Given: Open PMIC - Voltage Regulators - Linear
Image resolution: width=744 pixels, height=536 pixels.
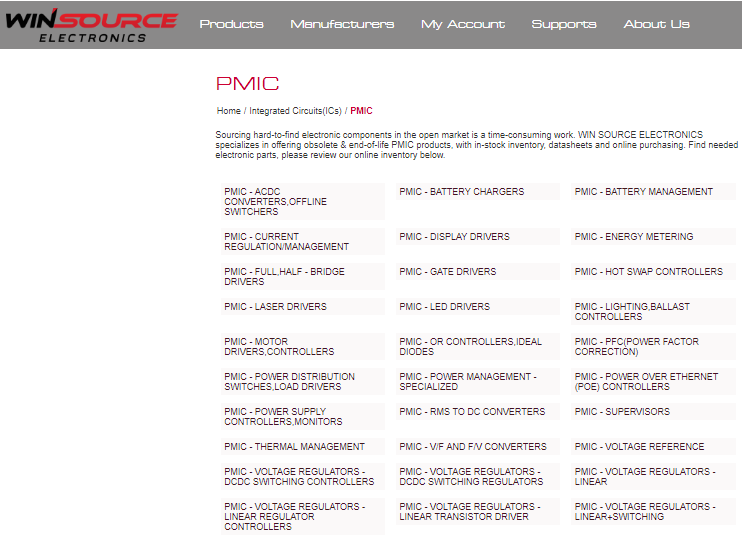Looking at the screenshot, I should [x=653, y=477].
